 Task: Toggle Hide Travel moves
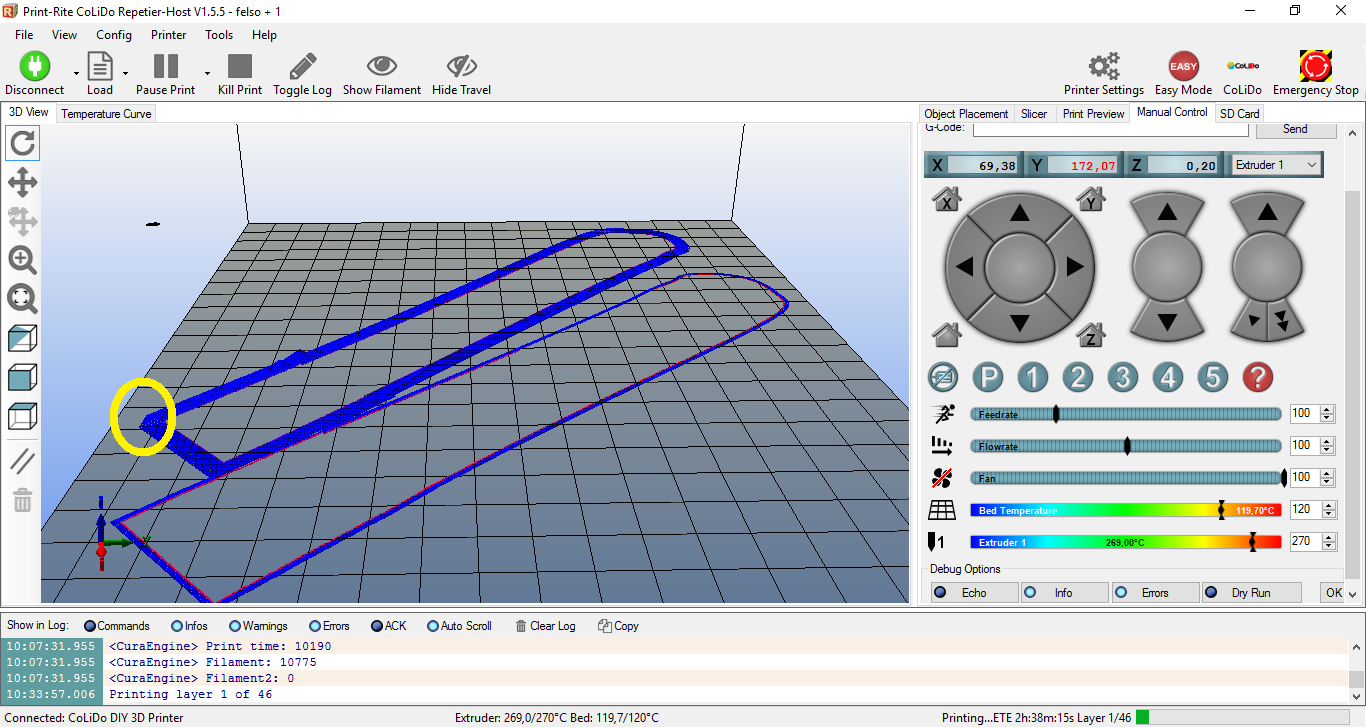click(x=461, y=67)
